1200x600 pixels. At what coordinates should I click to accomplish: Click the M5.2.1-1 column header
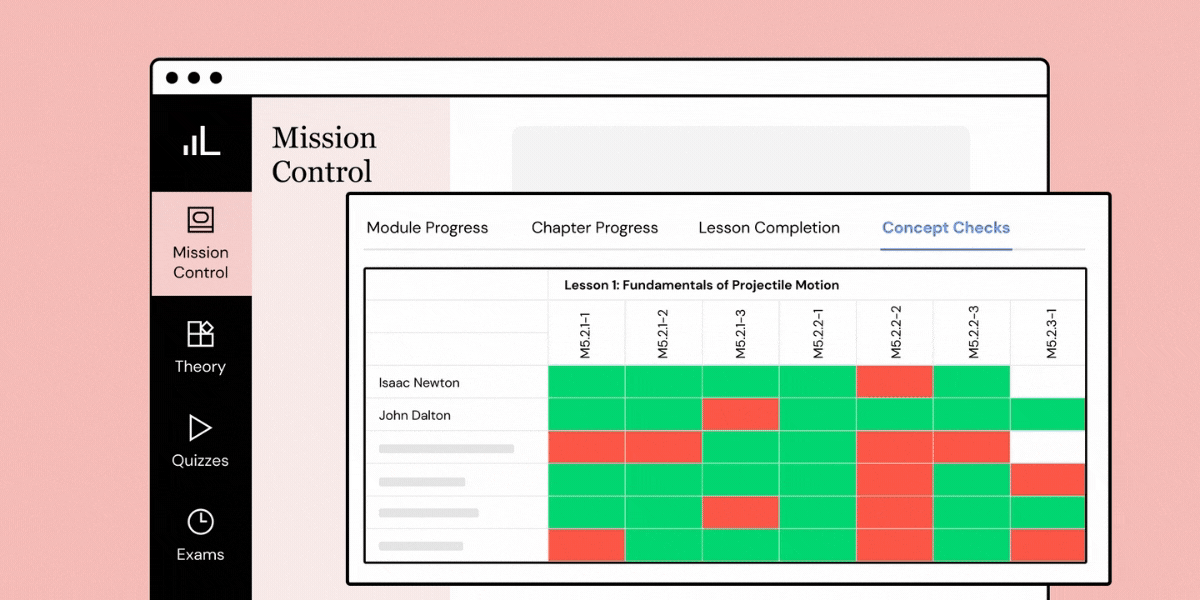pyautogui.click(x=586, y=333)
